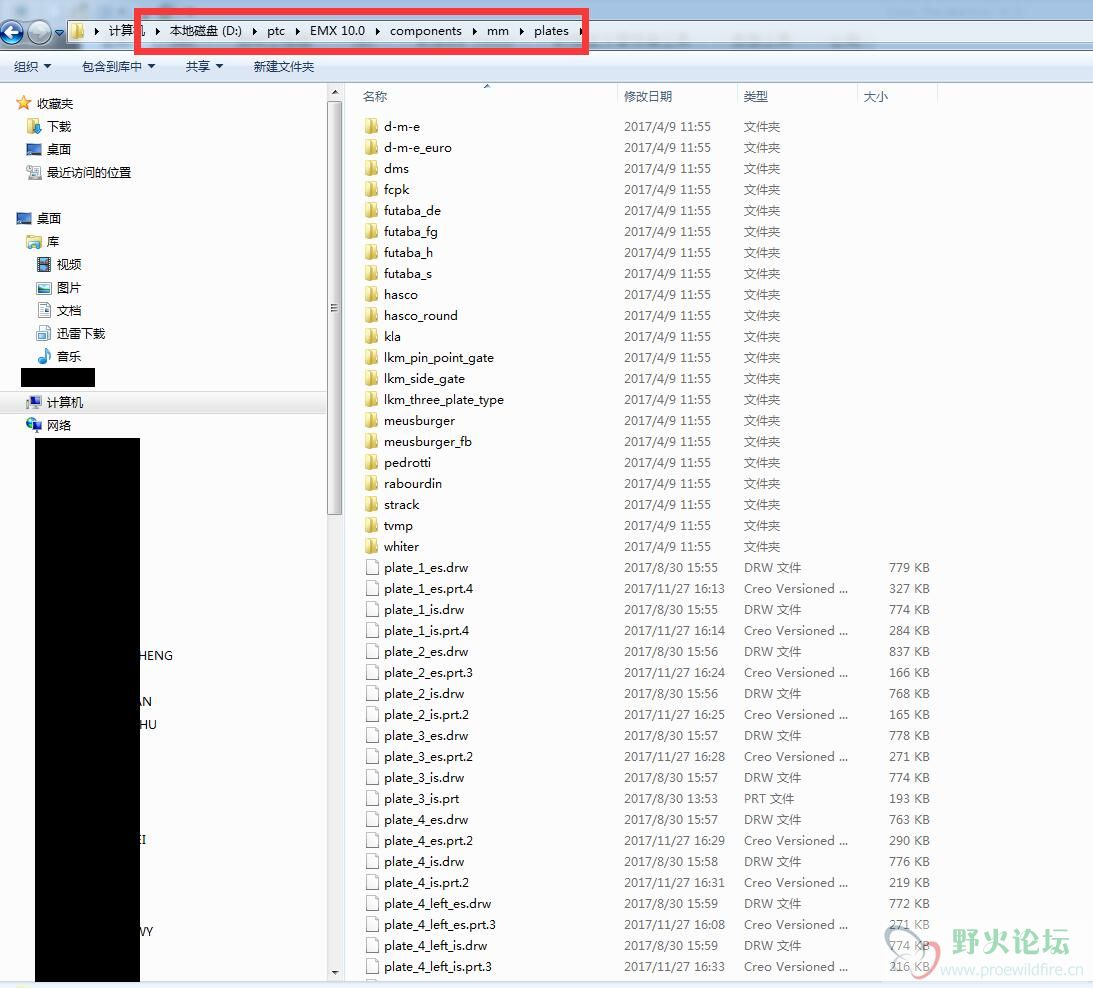Screen dimensions: 1093x988
Task: Select the 库 libraries icon
Action: [33, 241]
